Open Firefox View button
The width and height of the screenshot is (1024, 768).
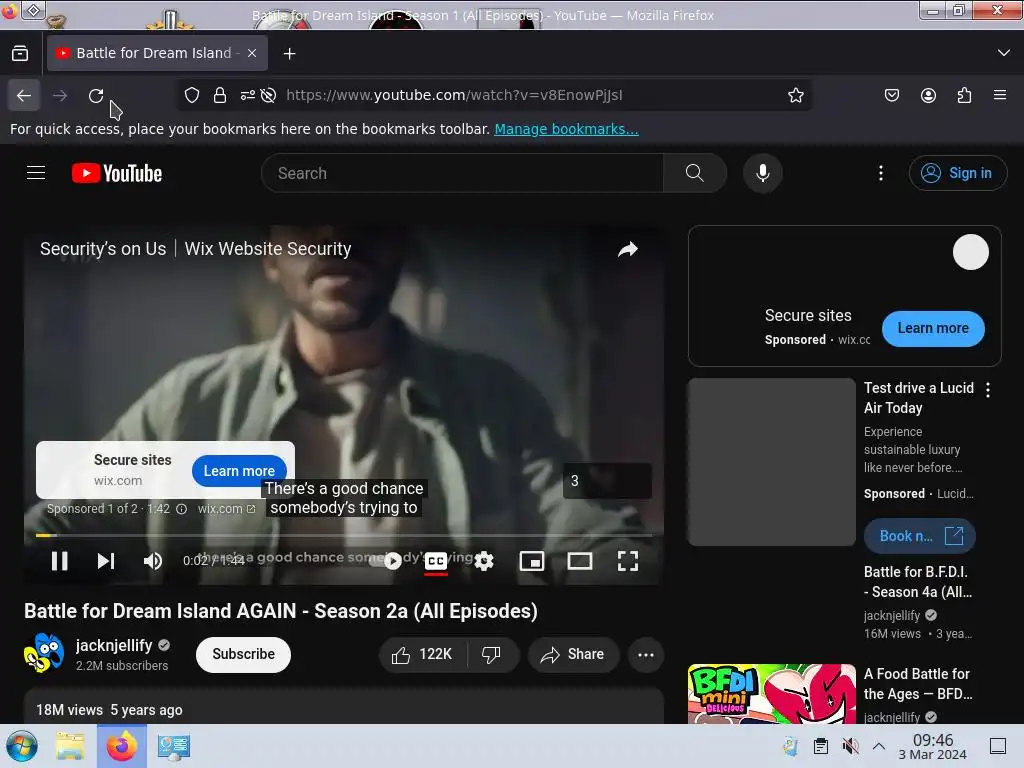20,54
